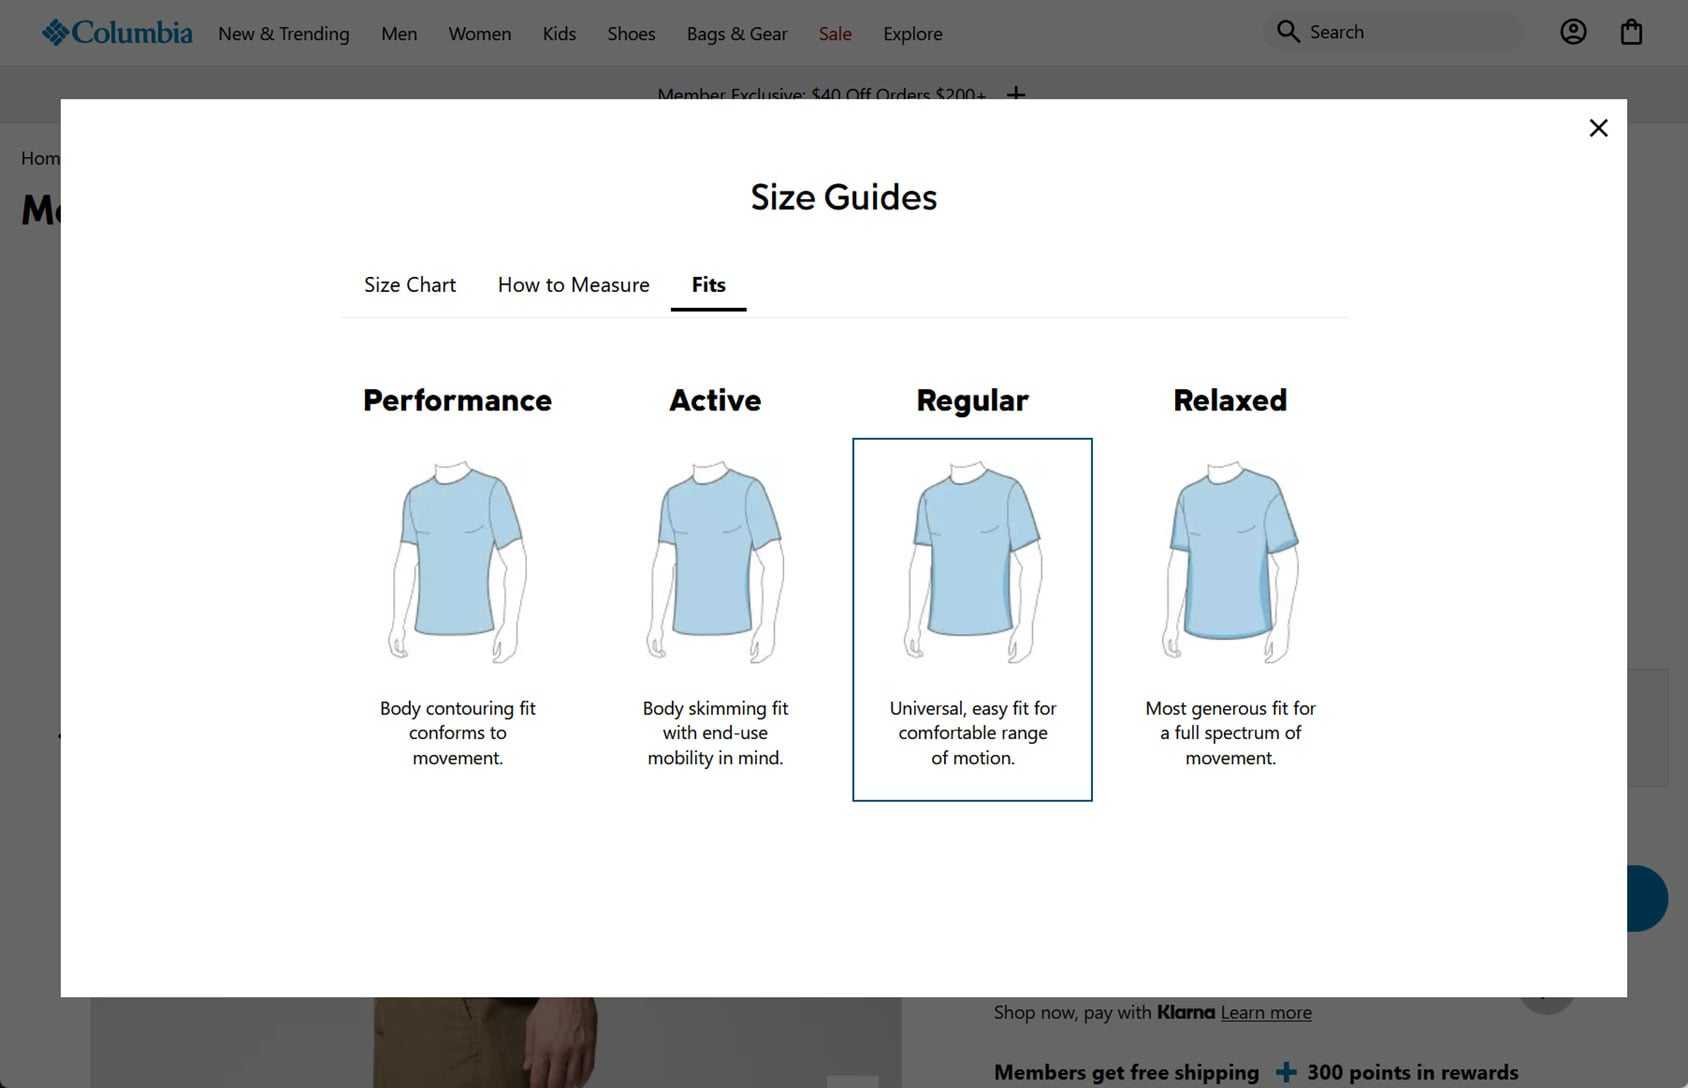Click '300 points in rewards' text
1688x1088 pixels.
click(x=1413, y=1073)
